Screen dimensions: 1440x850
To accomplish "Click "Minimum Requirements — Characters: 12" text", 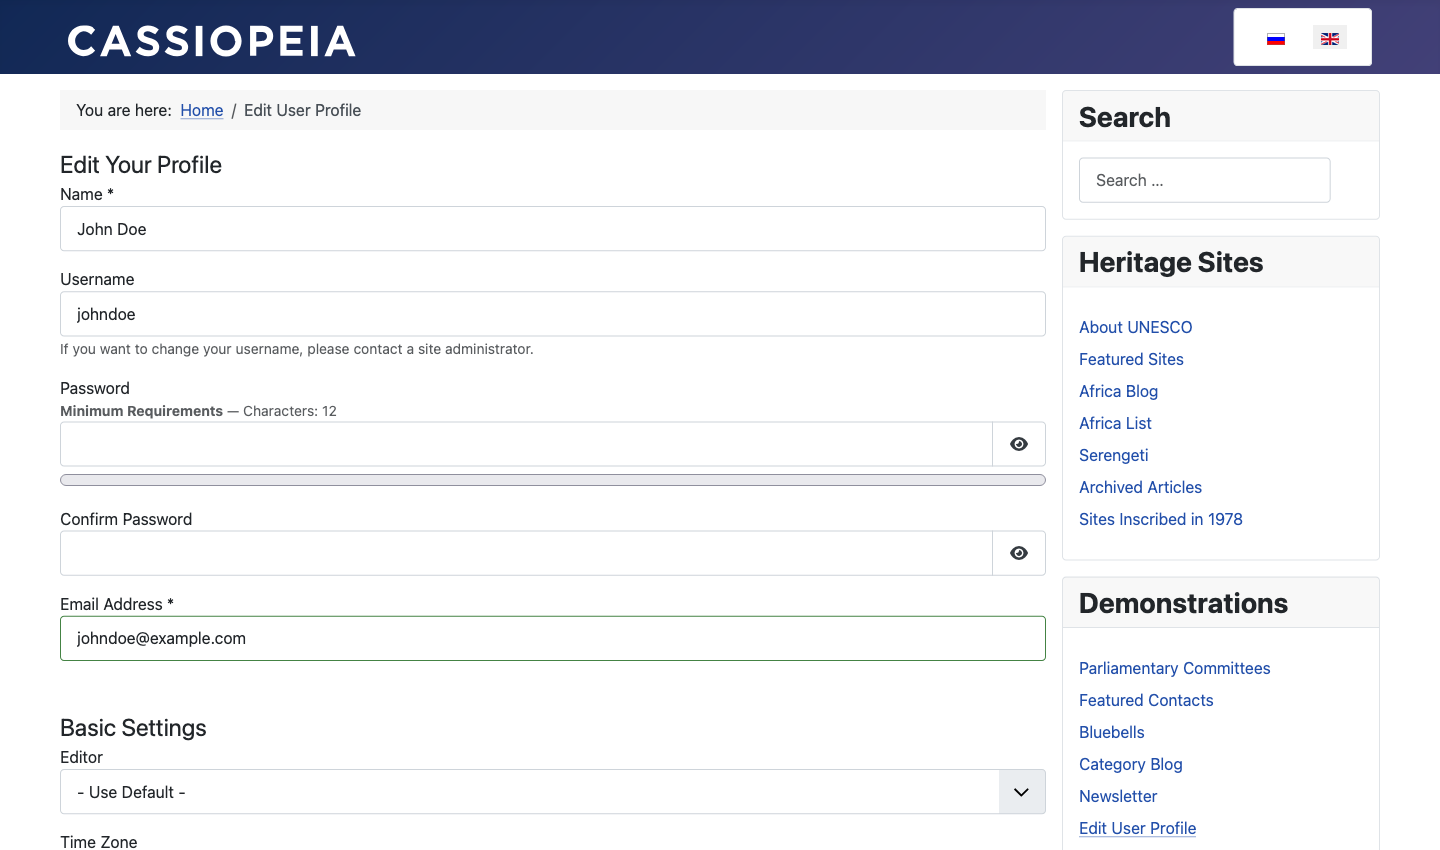I will [198, 411].
